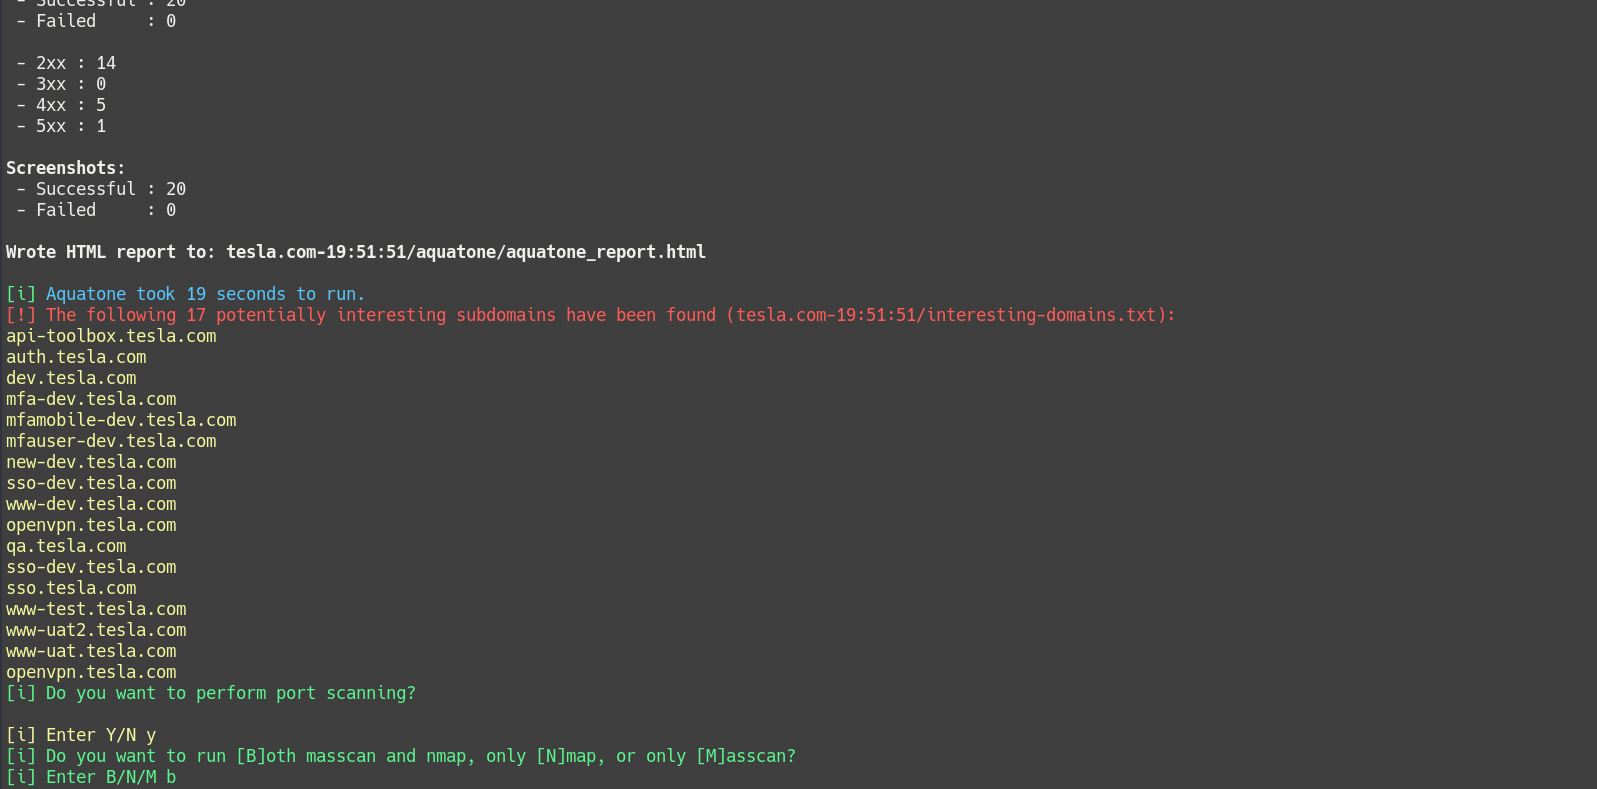Viewport: 1597px width, 789px height.
Task: Click the interesting-domains.txt path in red warning
Action: (x=946, y=315)
